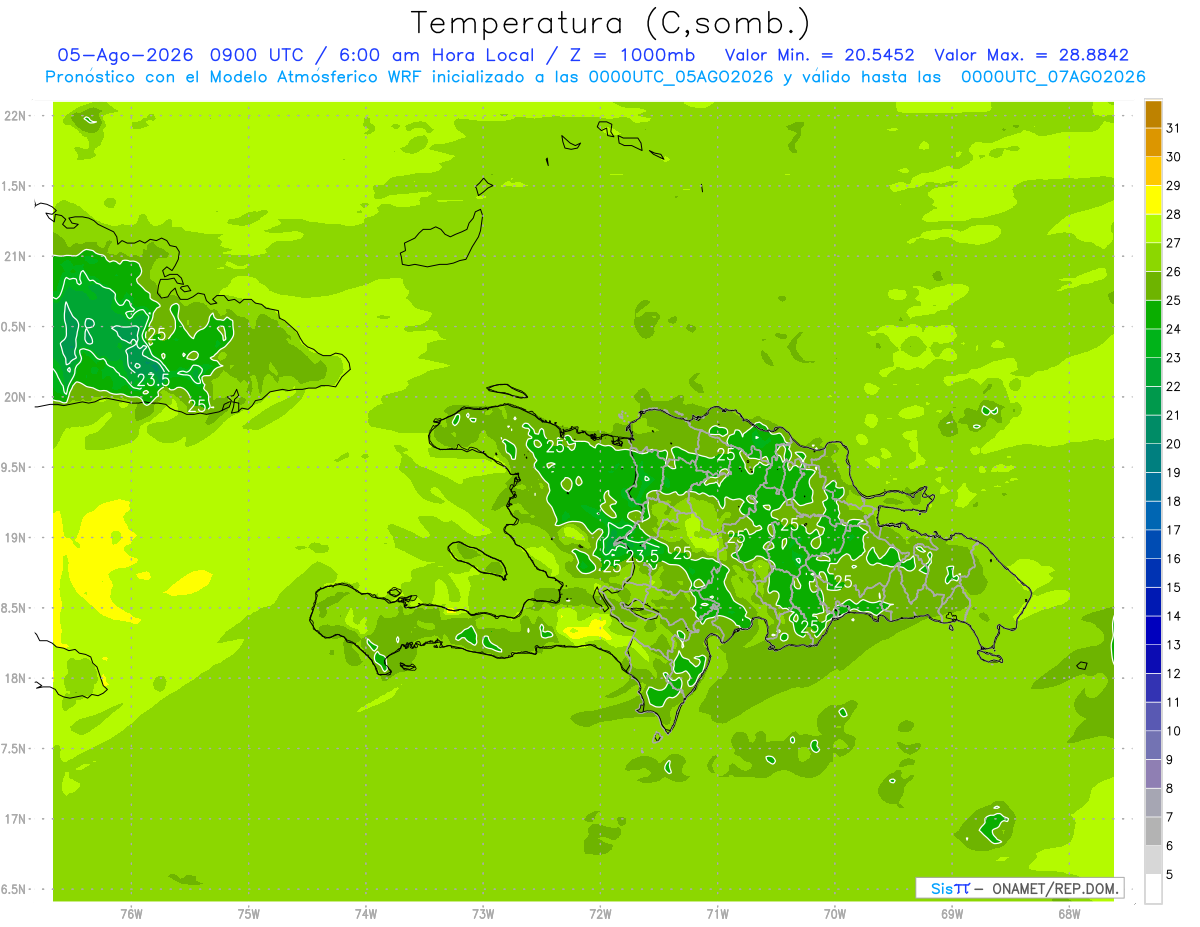Click the legend value 28
The height and width of the screenshot is (927, 1200).
pos(1173,214)
